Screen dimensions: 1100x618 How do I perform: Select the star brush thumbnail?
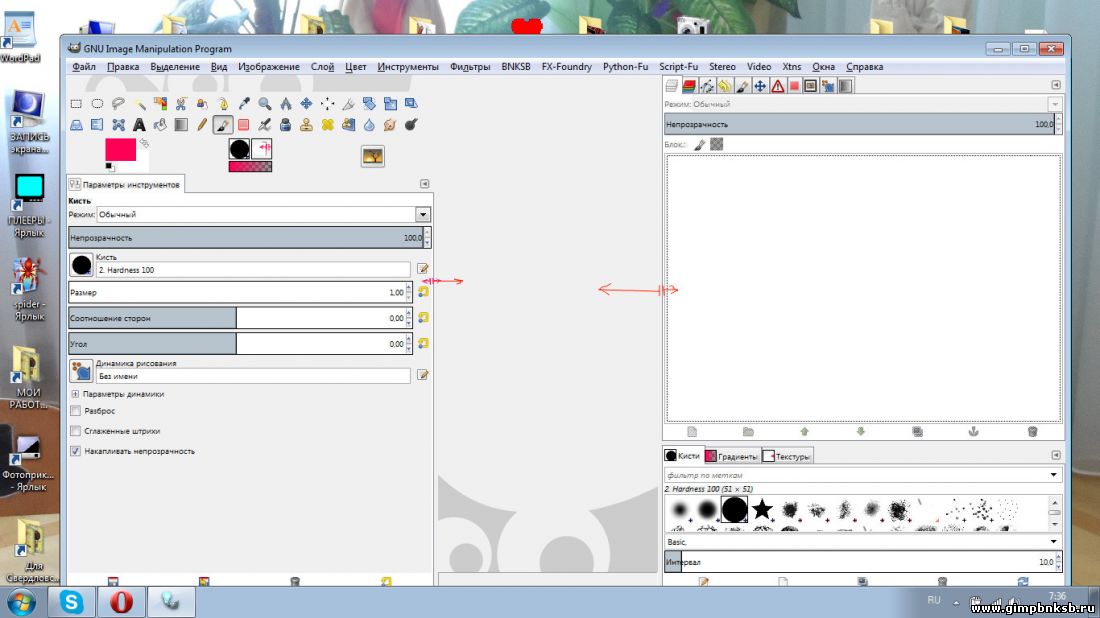762,509
